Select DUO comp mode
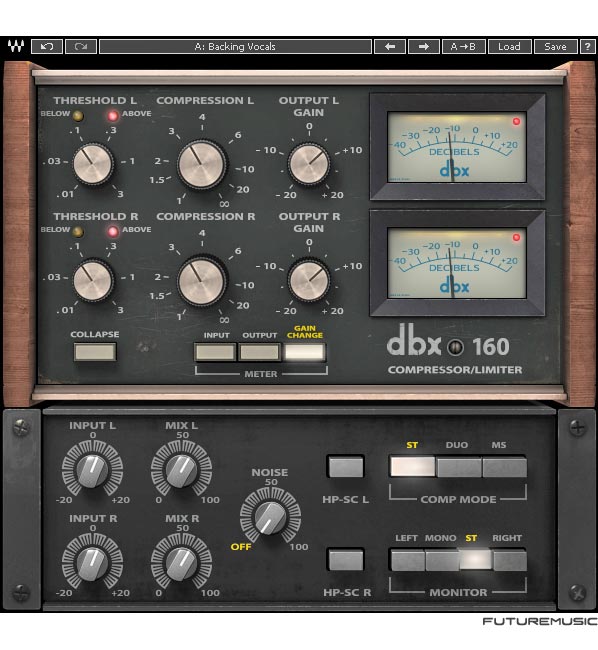The height and width of the screenshot is (650, 598). pyautogui.click(x=459, y=467)
